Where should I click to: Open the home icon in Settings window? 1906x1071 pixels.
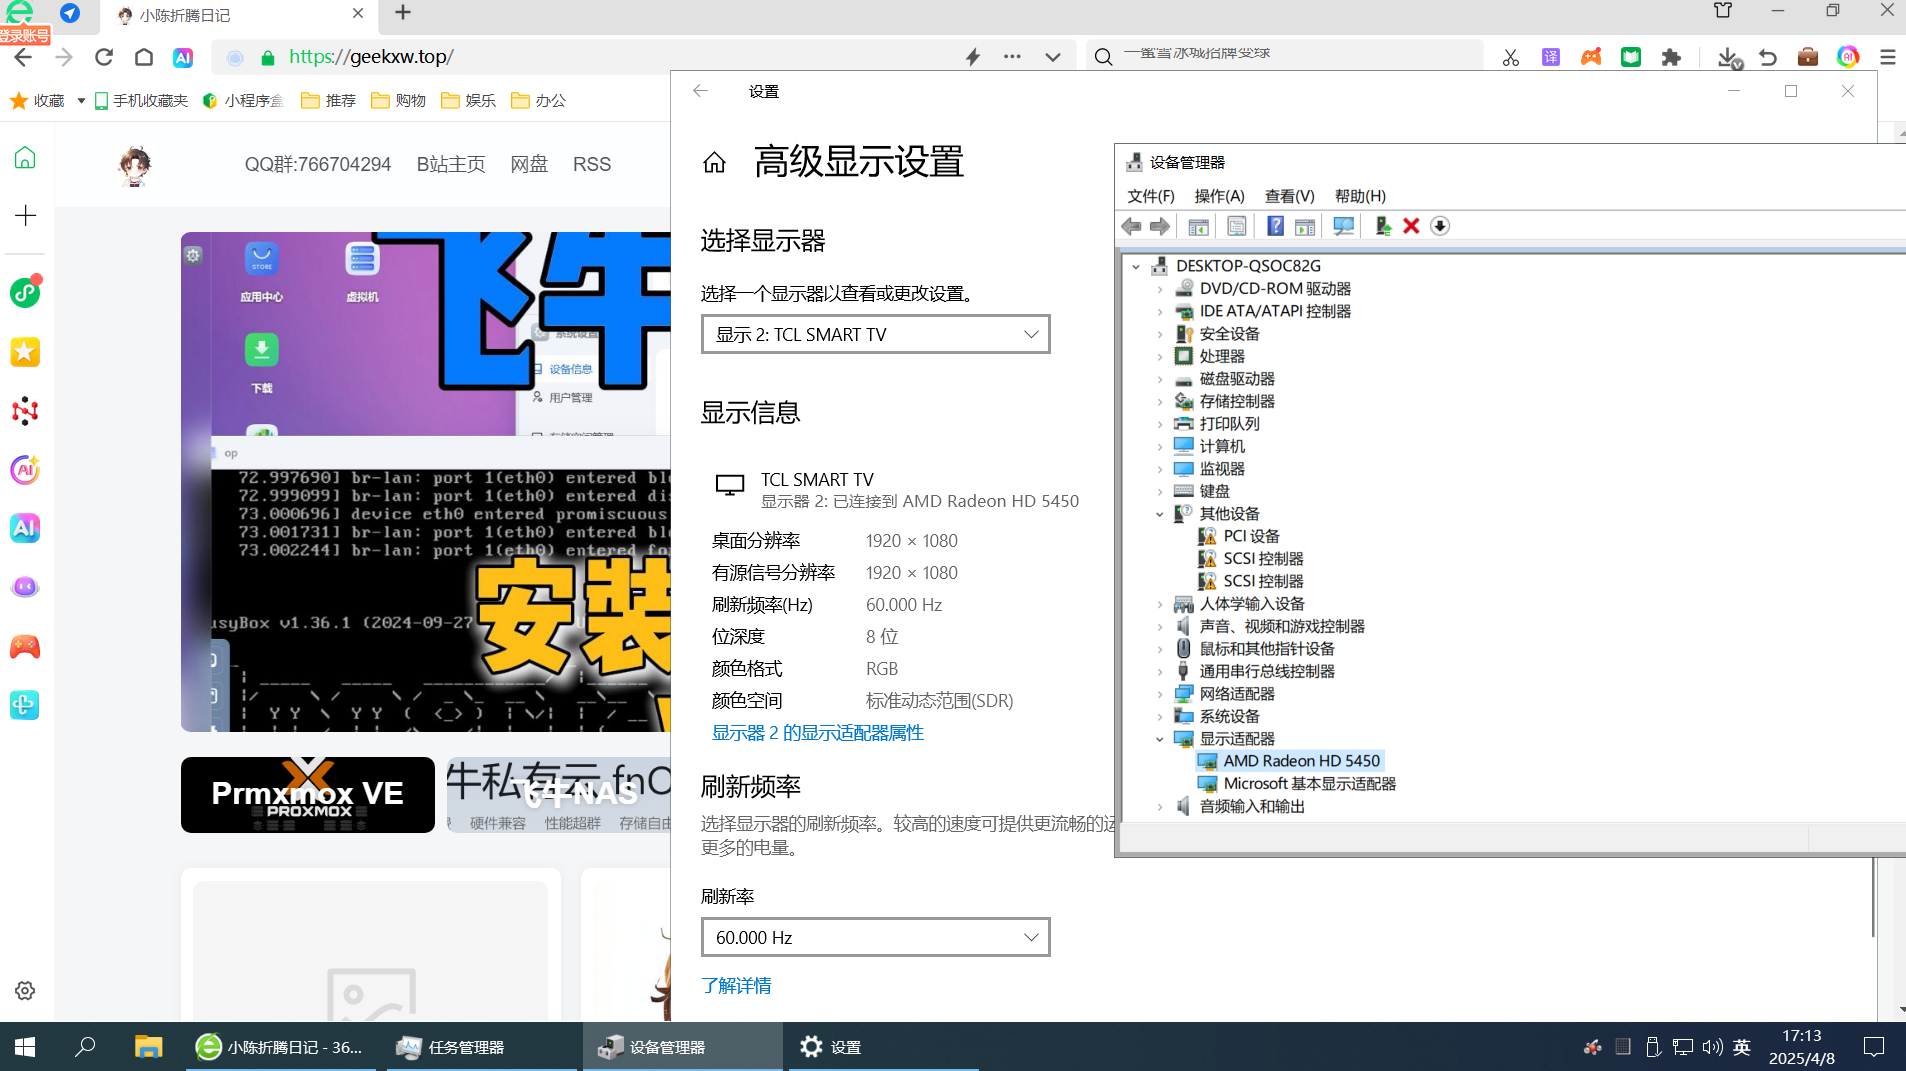pos(714,162)
